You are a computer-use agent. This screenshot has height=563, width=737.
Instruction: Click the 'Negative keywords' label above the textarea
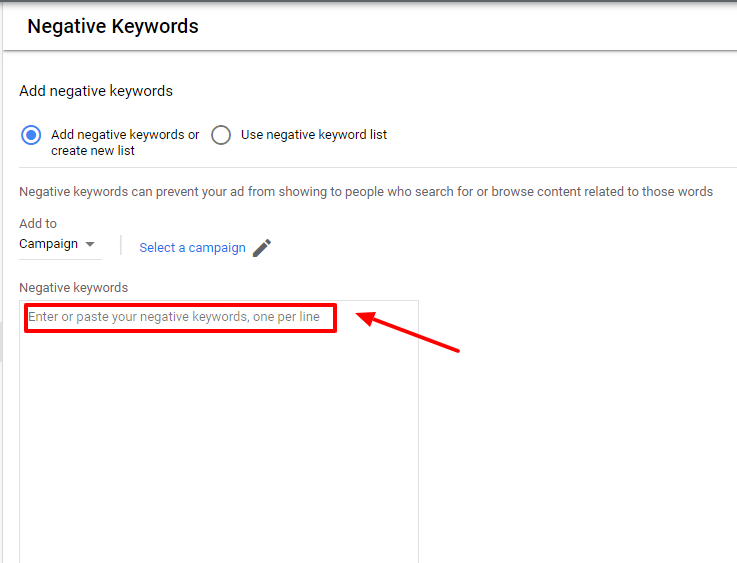tap(73, 288)
